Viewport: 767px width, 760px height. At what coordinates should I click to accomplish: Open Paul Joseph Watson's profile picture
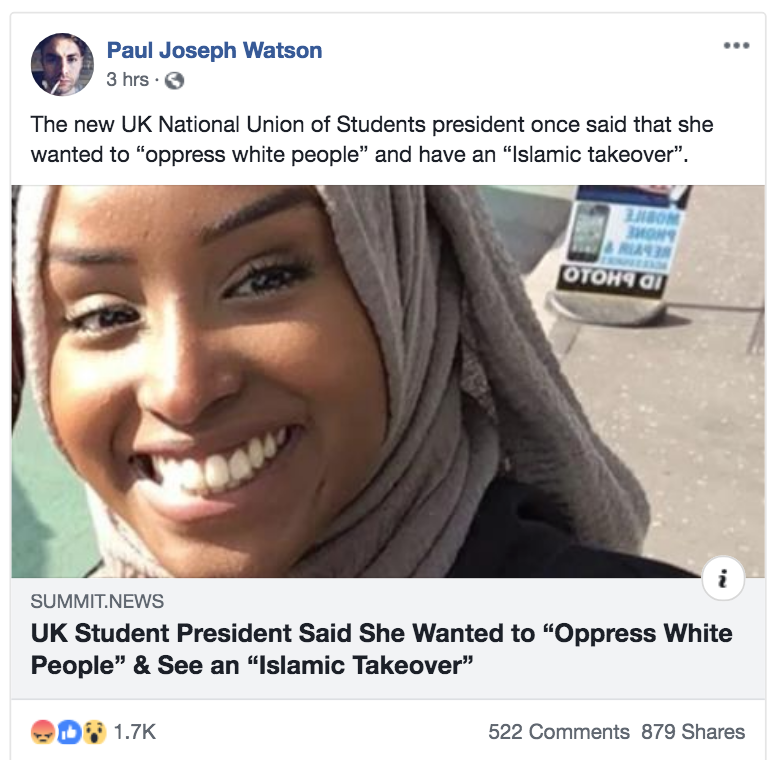(x=62, y=65)
